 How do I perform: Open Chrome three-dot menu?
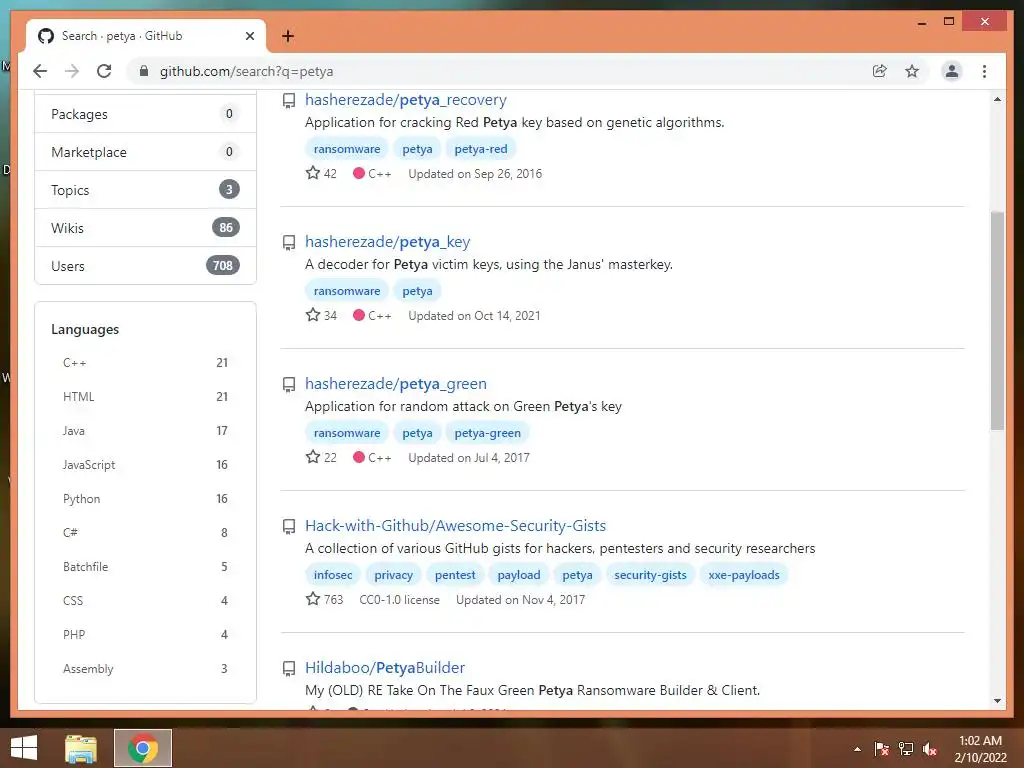pyautogui.click(x=984, y=71)
